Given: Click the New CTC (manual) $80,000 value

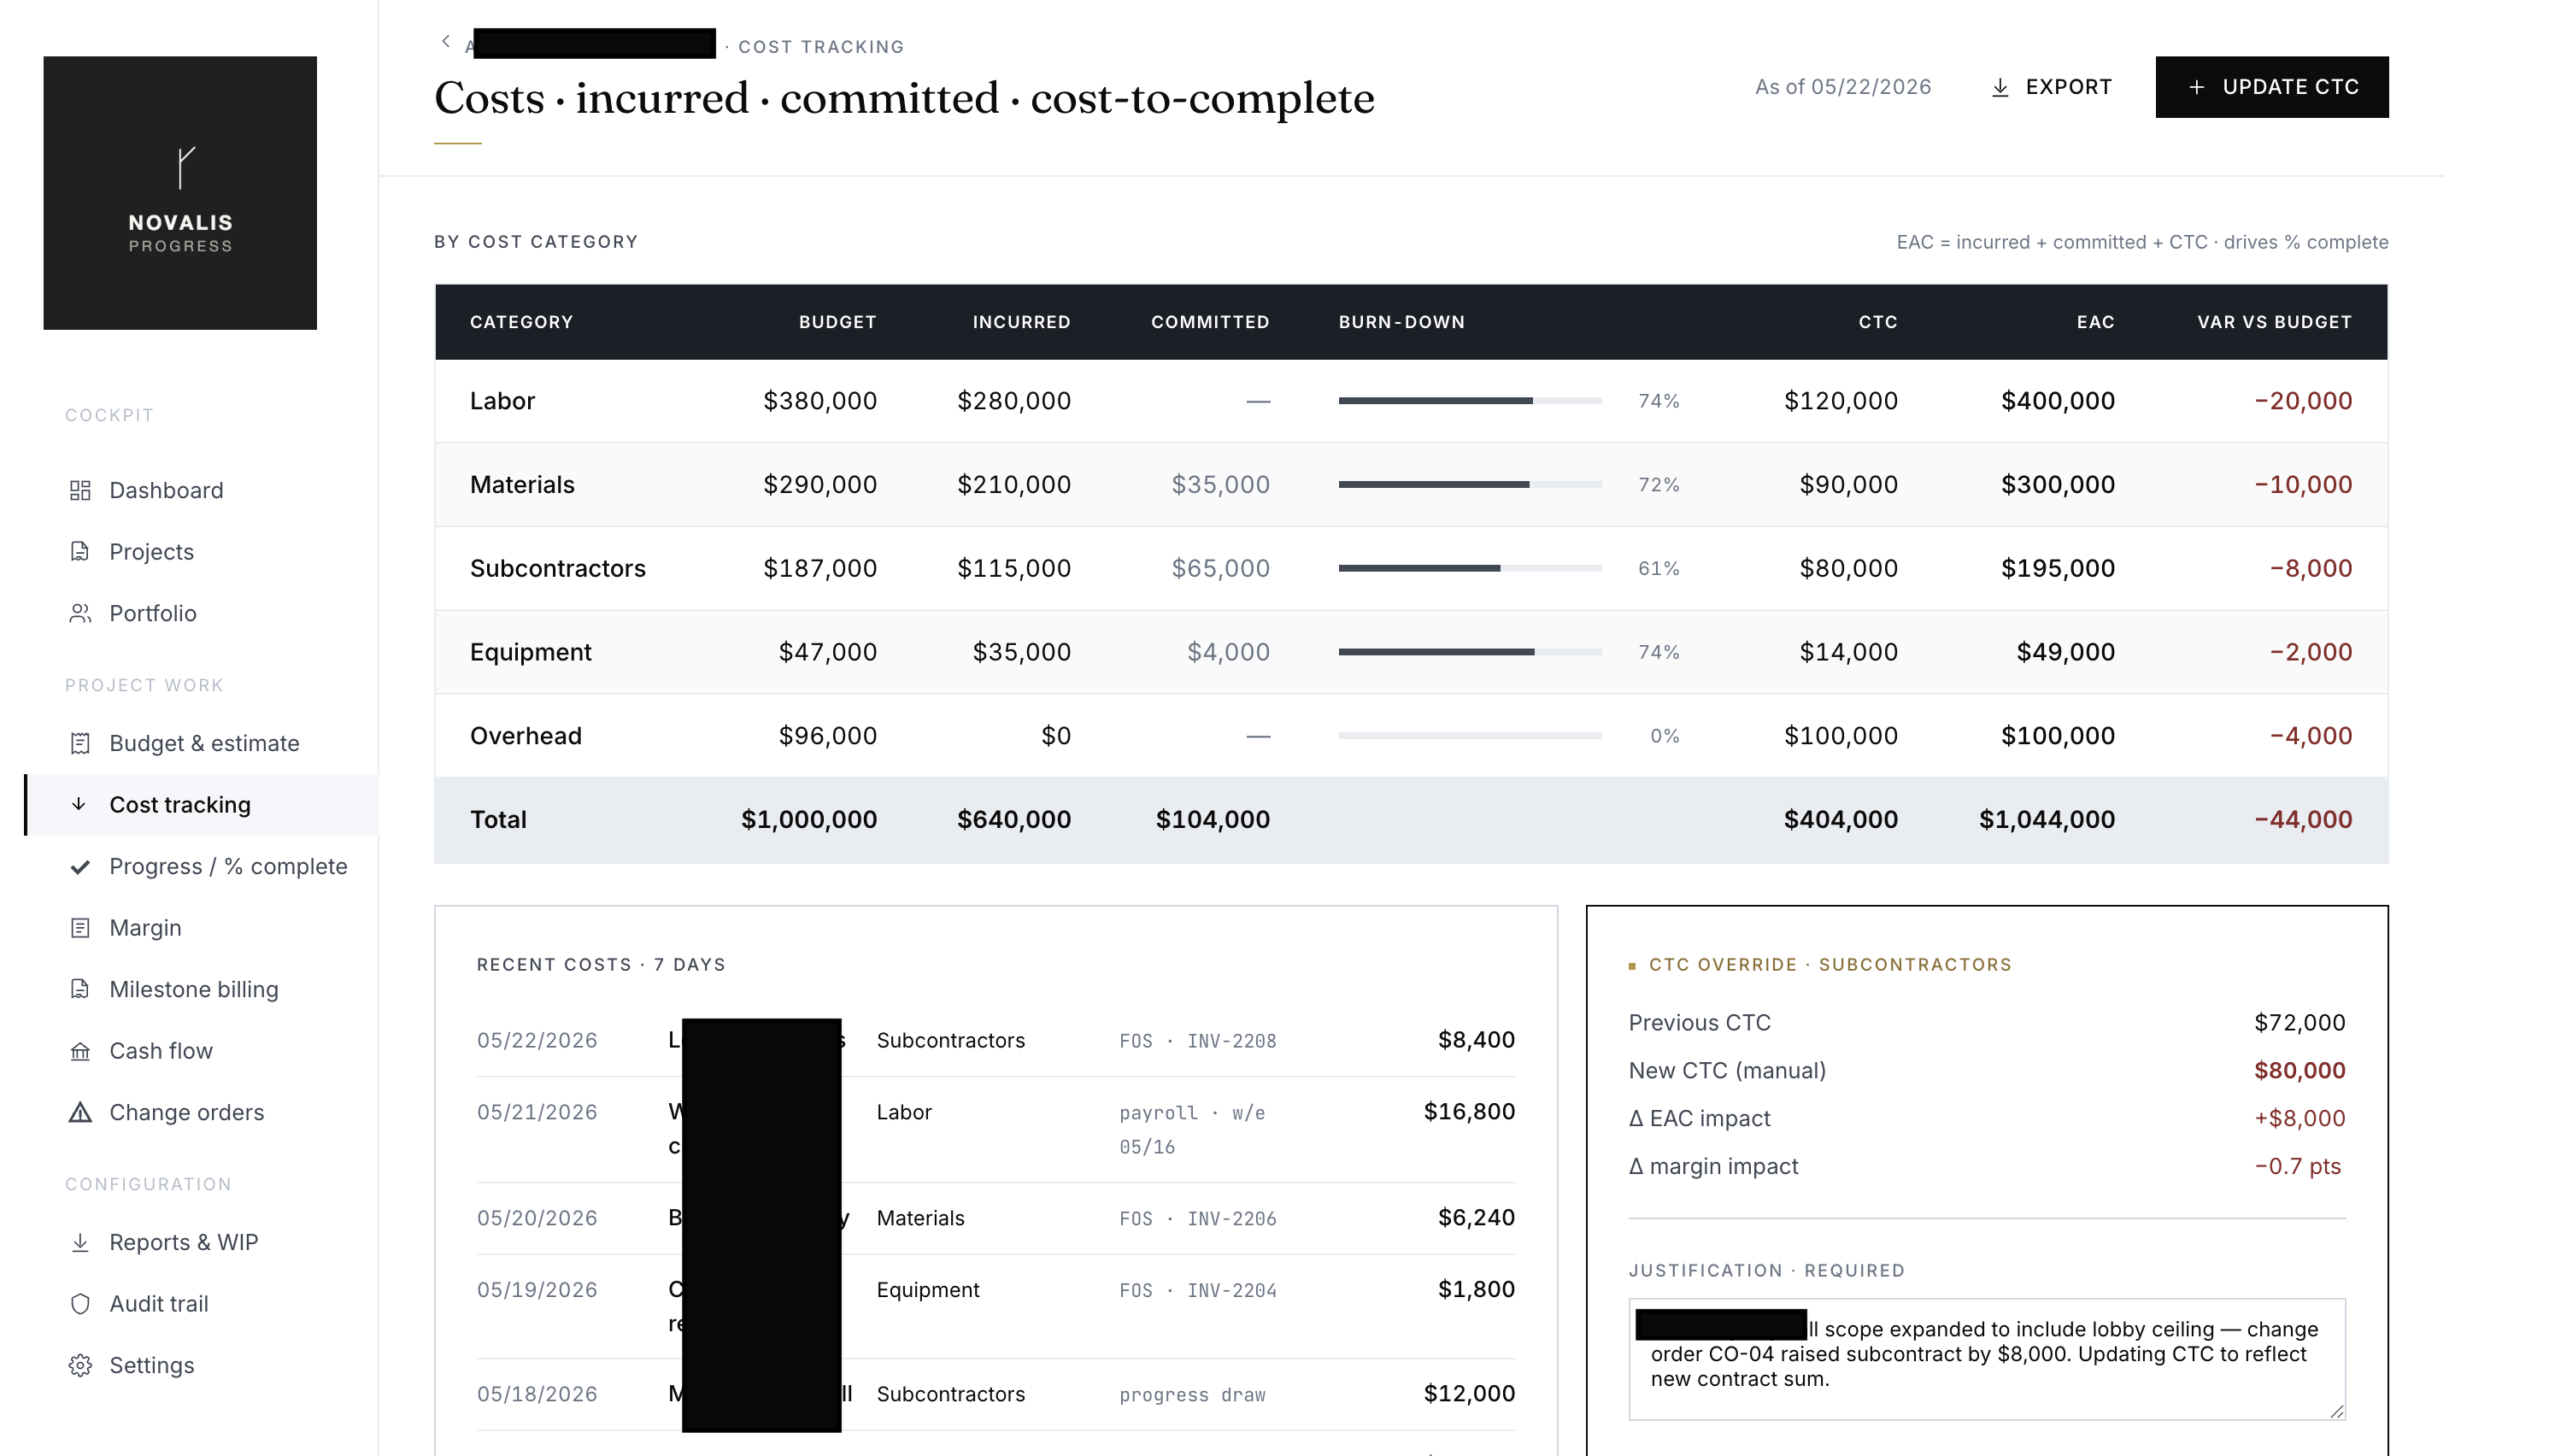Looking at the screenshot, I should point(2299,1070).
